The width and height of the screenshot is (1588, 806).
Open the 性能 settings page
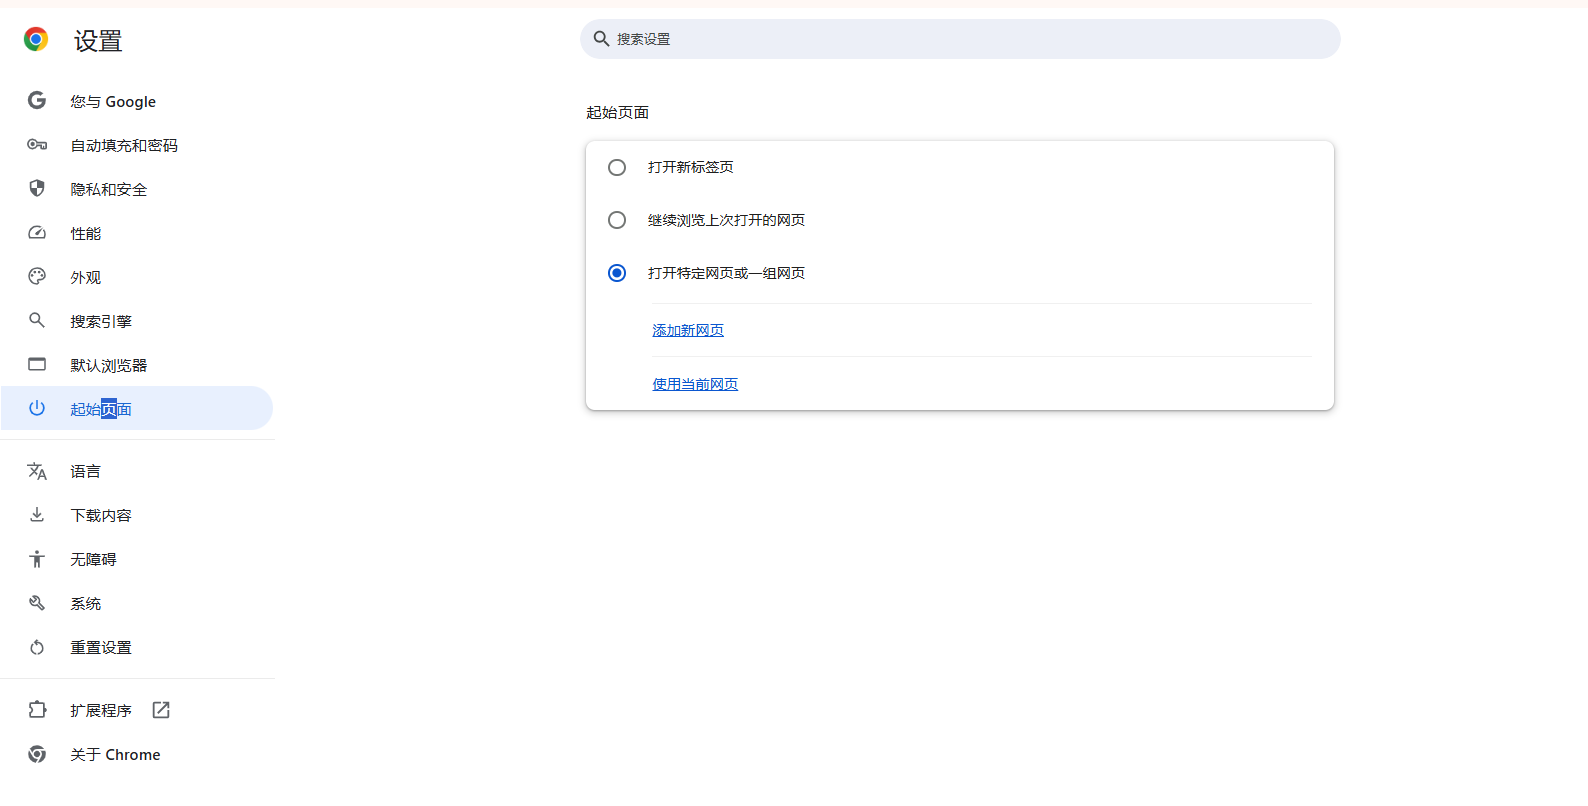click(137, 233)
